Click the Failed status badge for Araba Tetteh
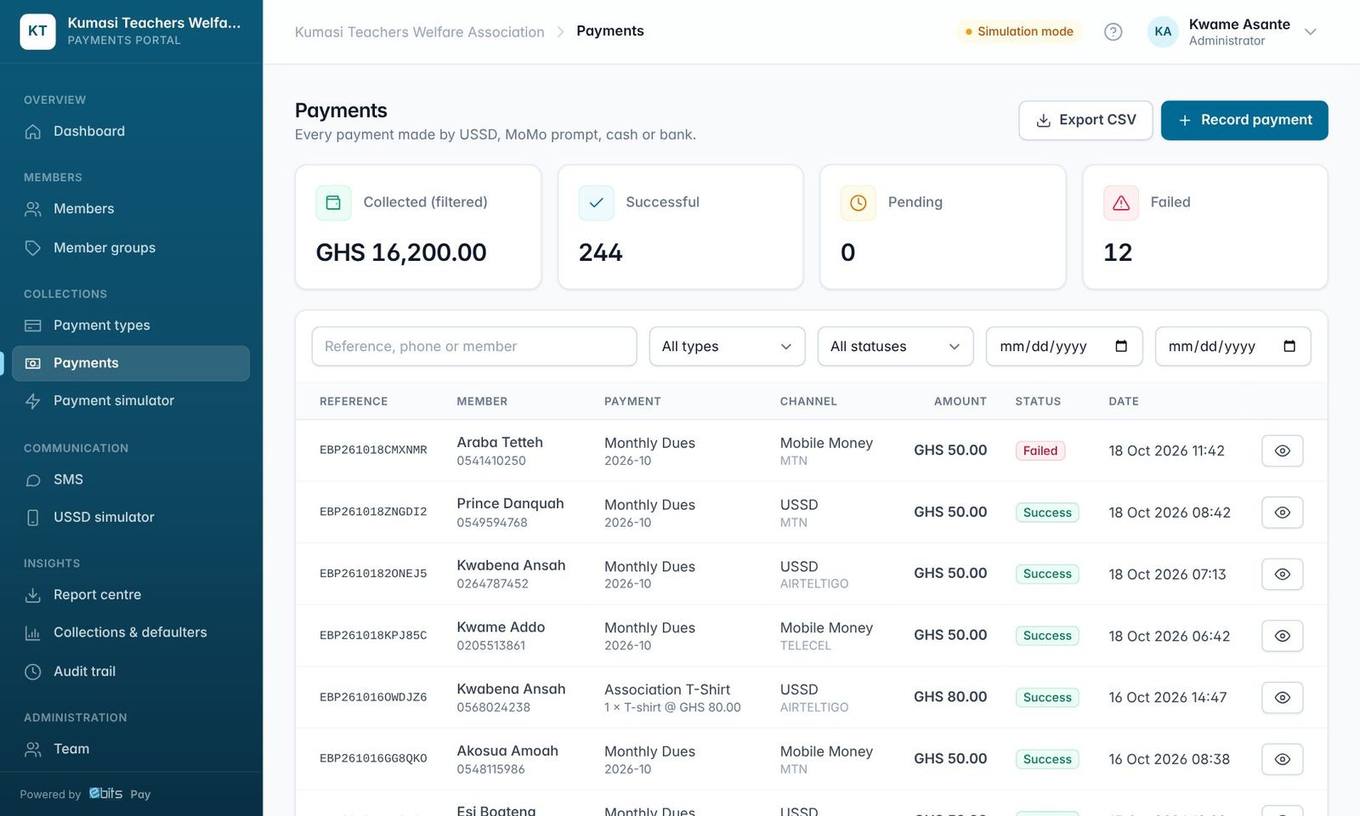1360x816 pixels. tap(1040, 451)
